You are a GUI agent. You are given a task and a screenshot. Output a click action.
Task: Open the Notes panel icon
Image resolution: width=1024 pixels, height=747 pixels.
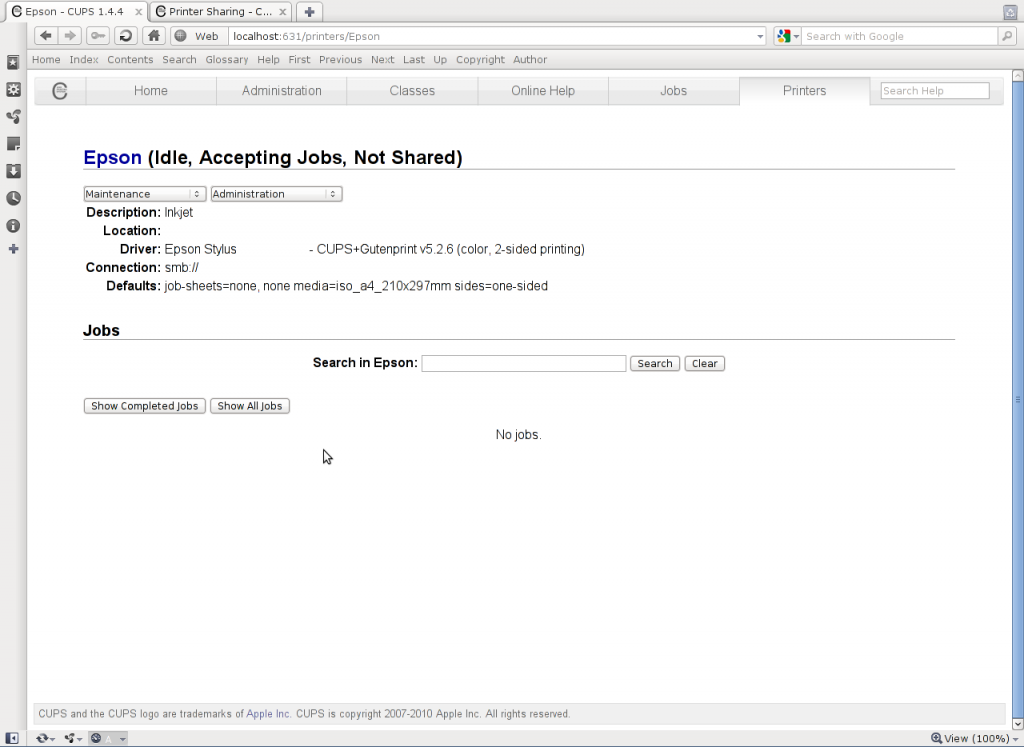click(x=13, y=144)
